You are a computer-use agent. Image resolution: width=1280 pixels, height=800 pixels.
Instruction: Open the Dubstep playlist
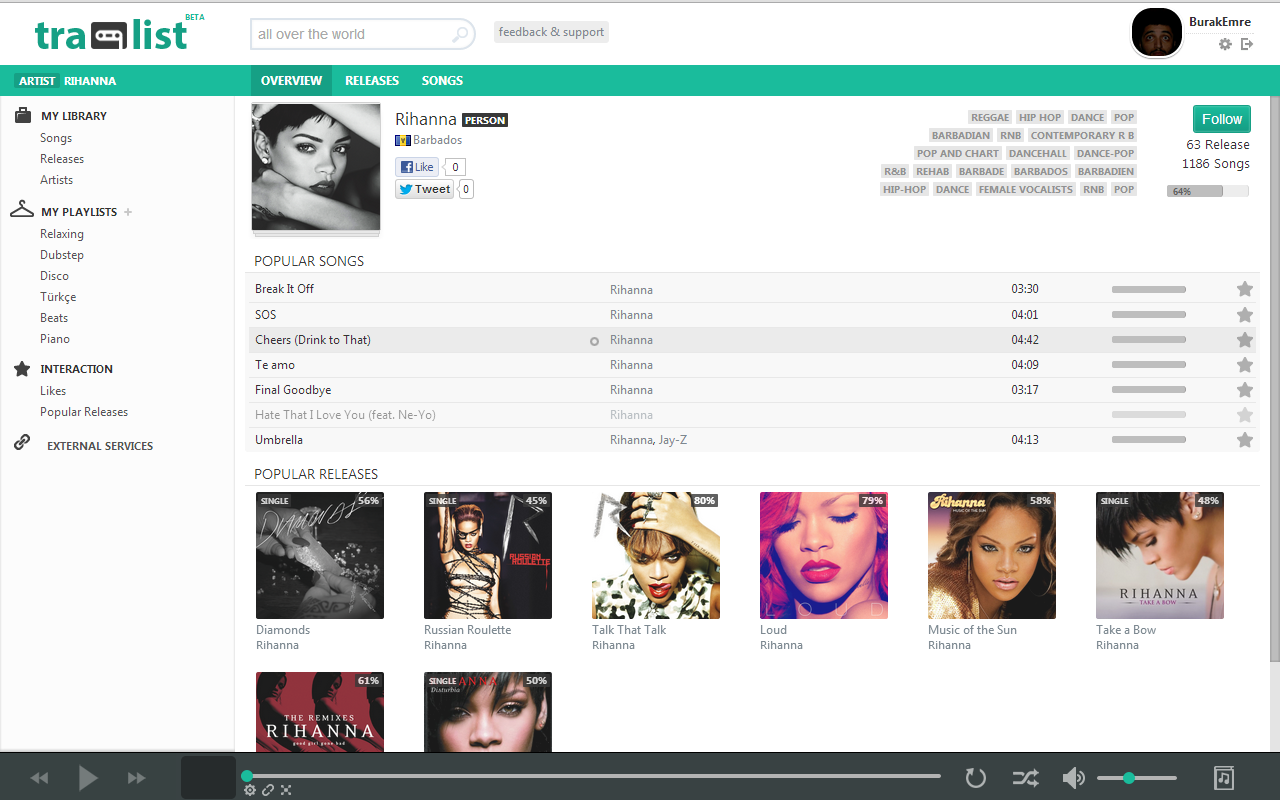pyautogui.click(x=62, y=255)
